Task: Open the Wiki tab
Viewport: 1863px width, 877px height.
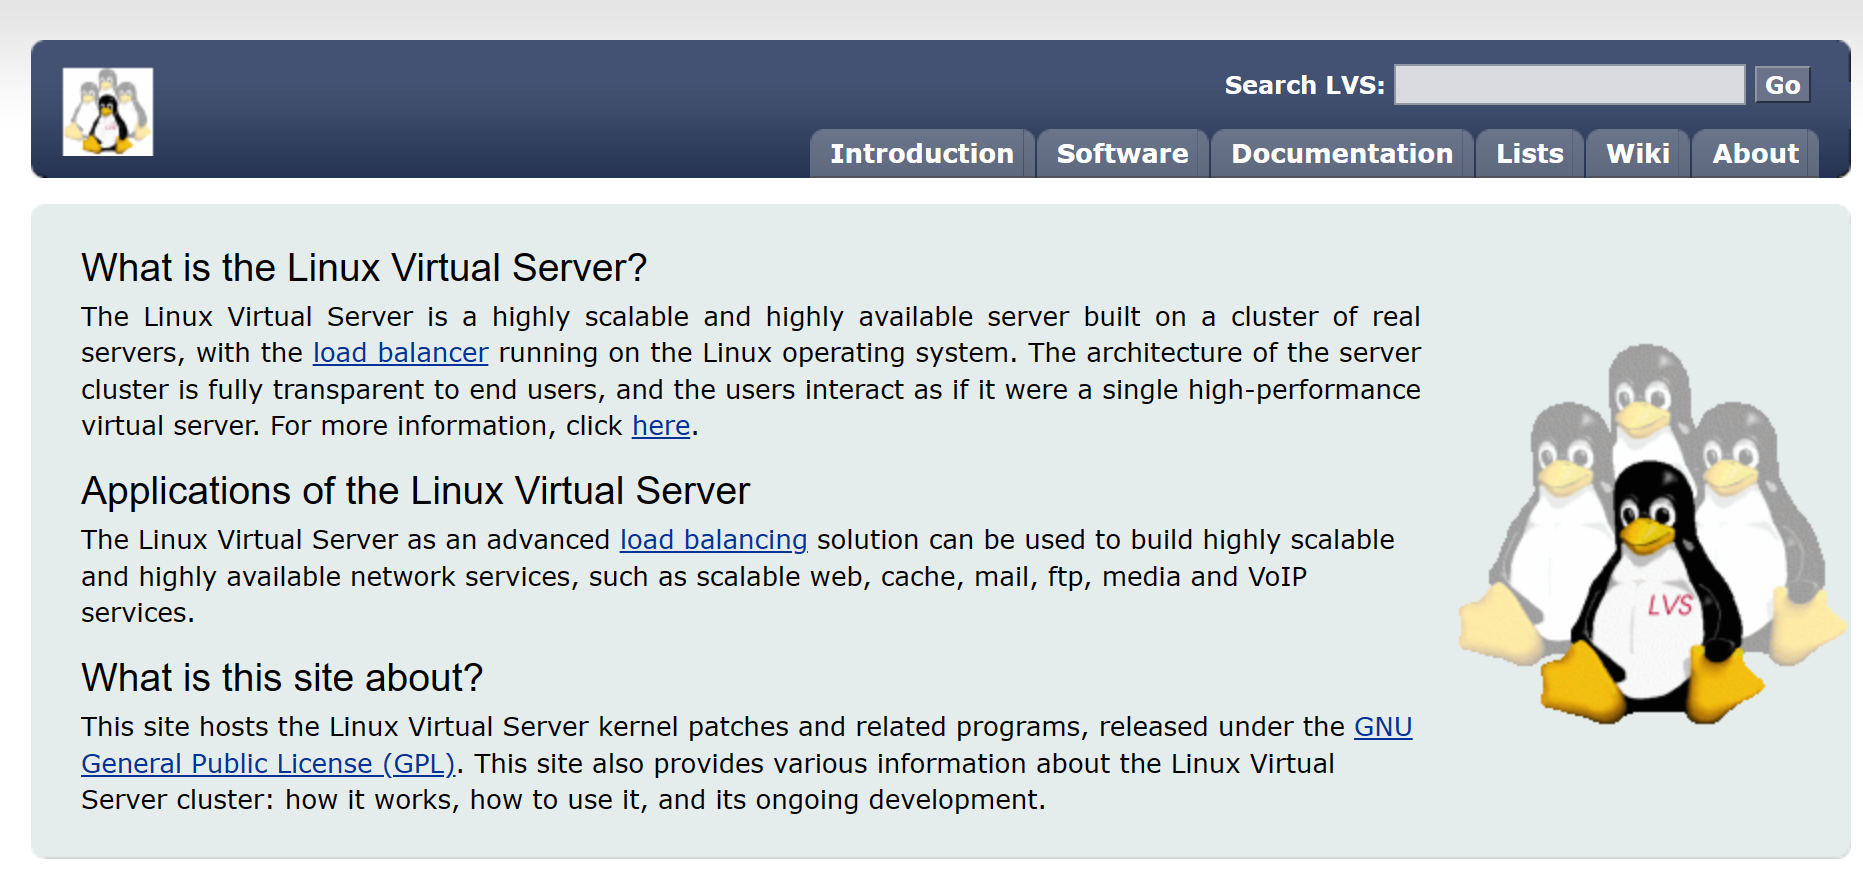Action: (1637, 154)
